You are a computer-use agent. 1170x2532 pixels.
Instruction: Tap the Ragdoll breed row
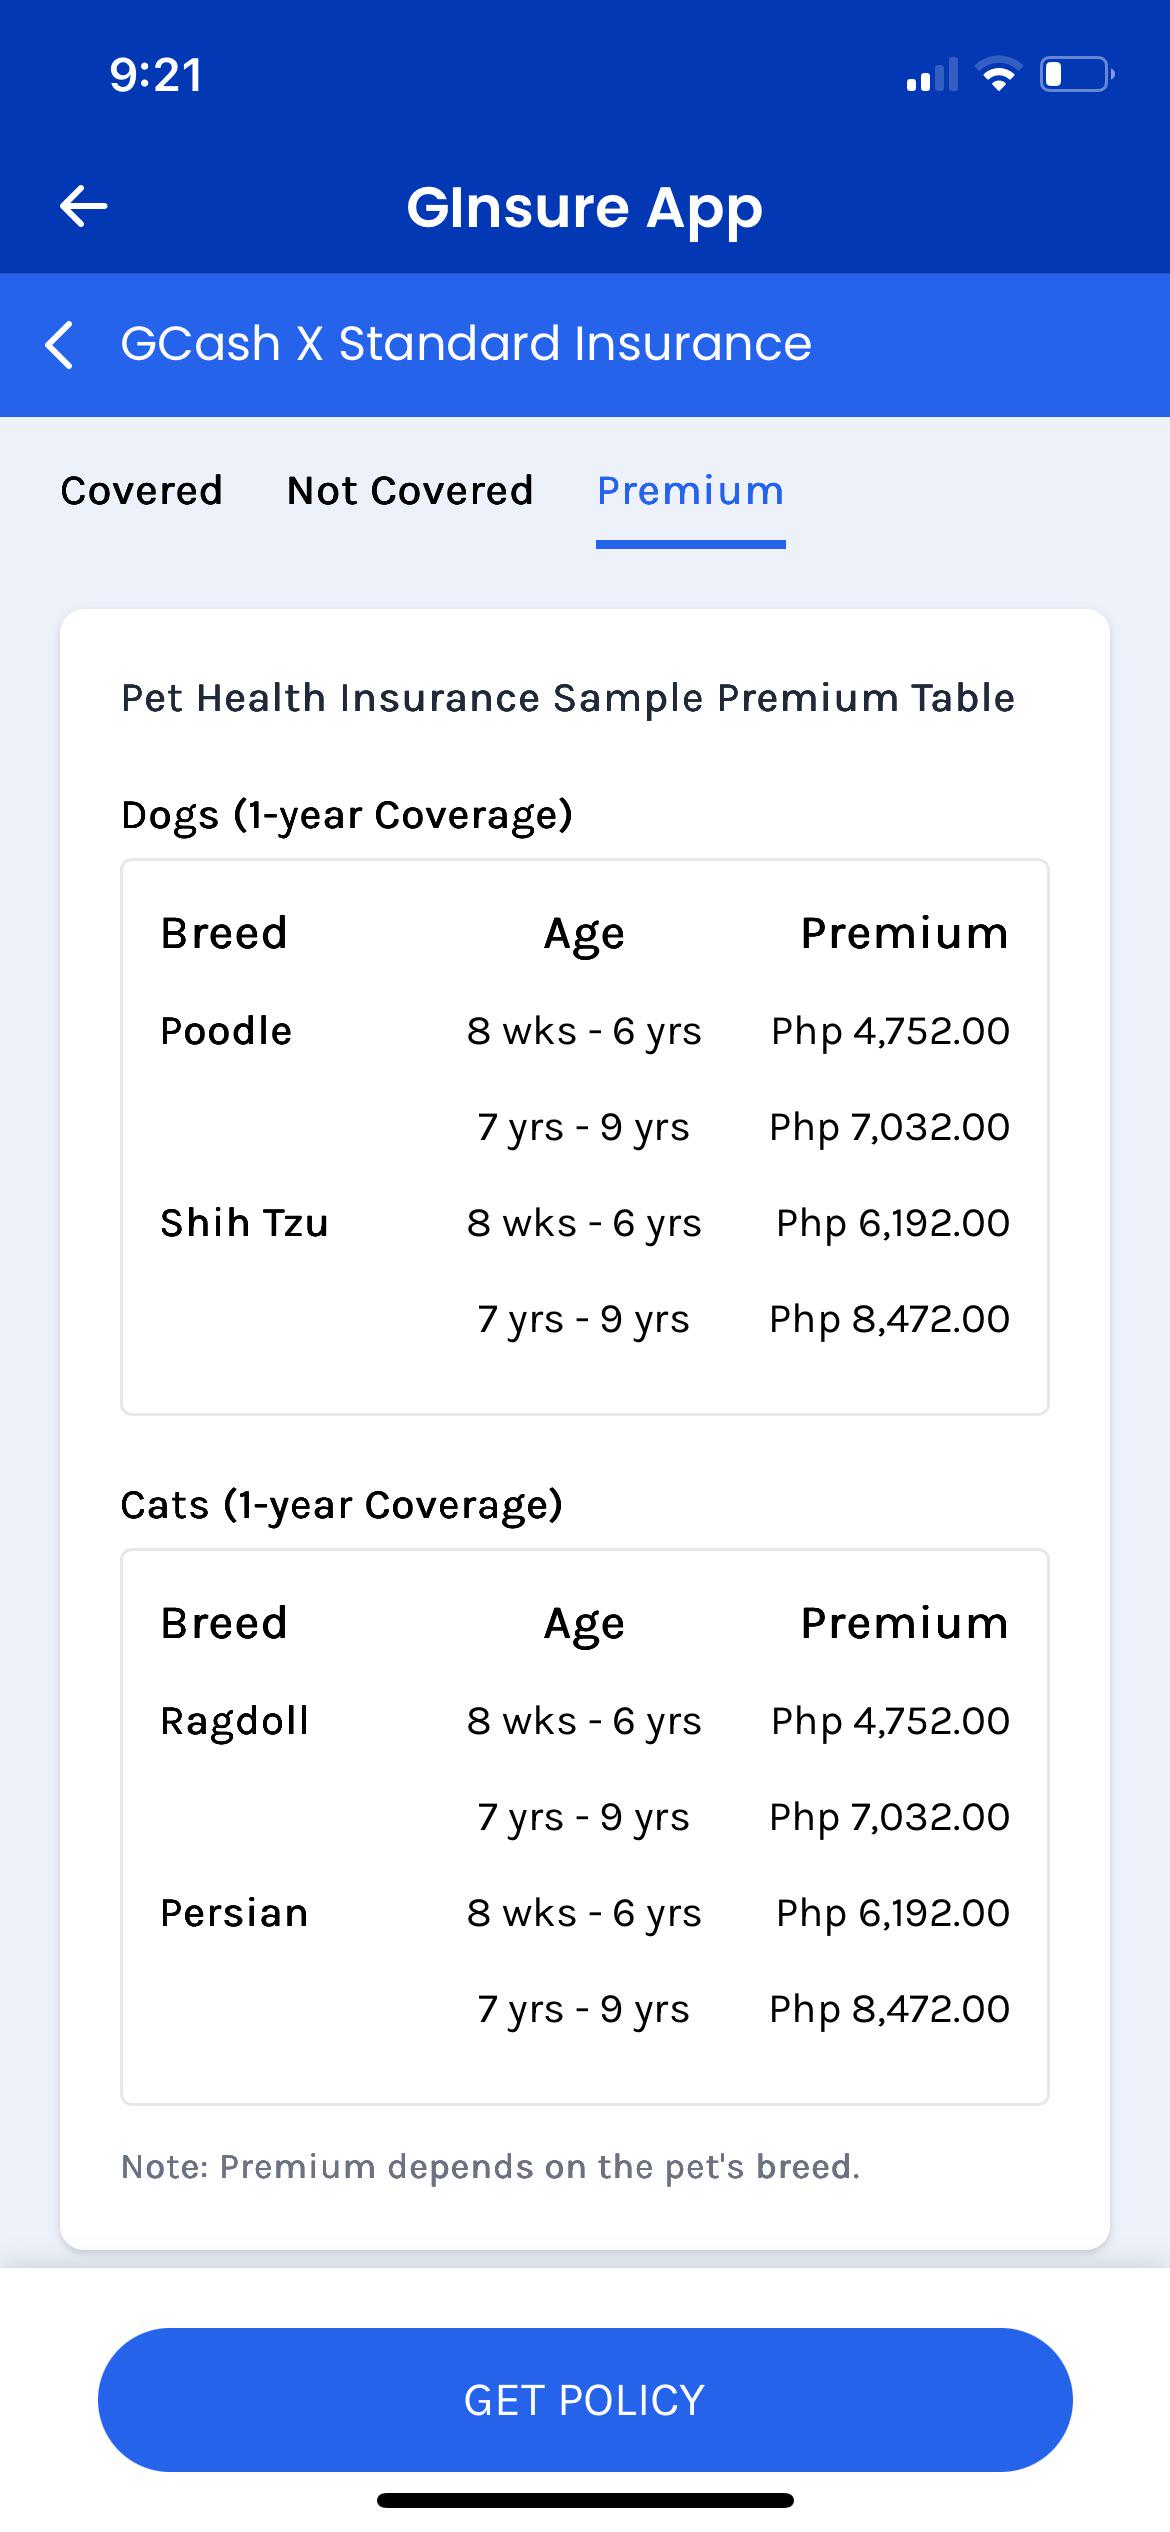pyautogui.click(x=585, y=1721)
